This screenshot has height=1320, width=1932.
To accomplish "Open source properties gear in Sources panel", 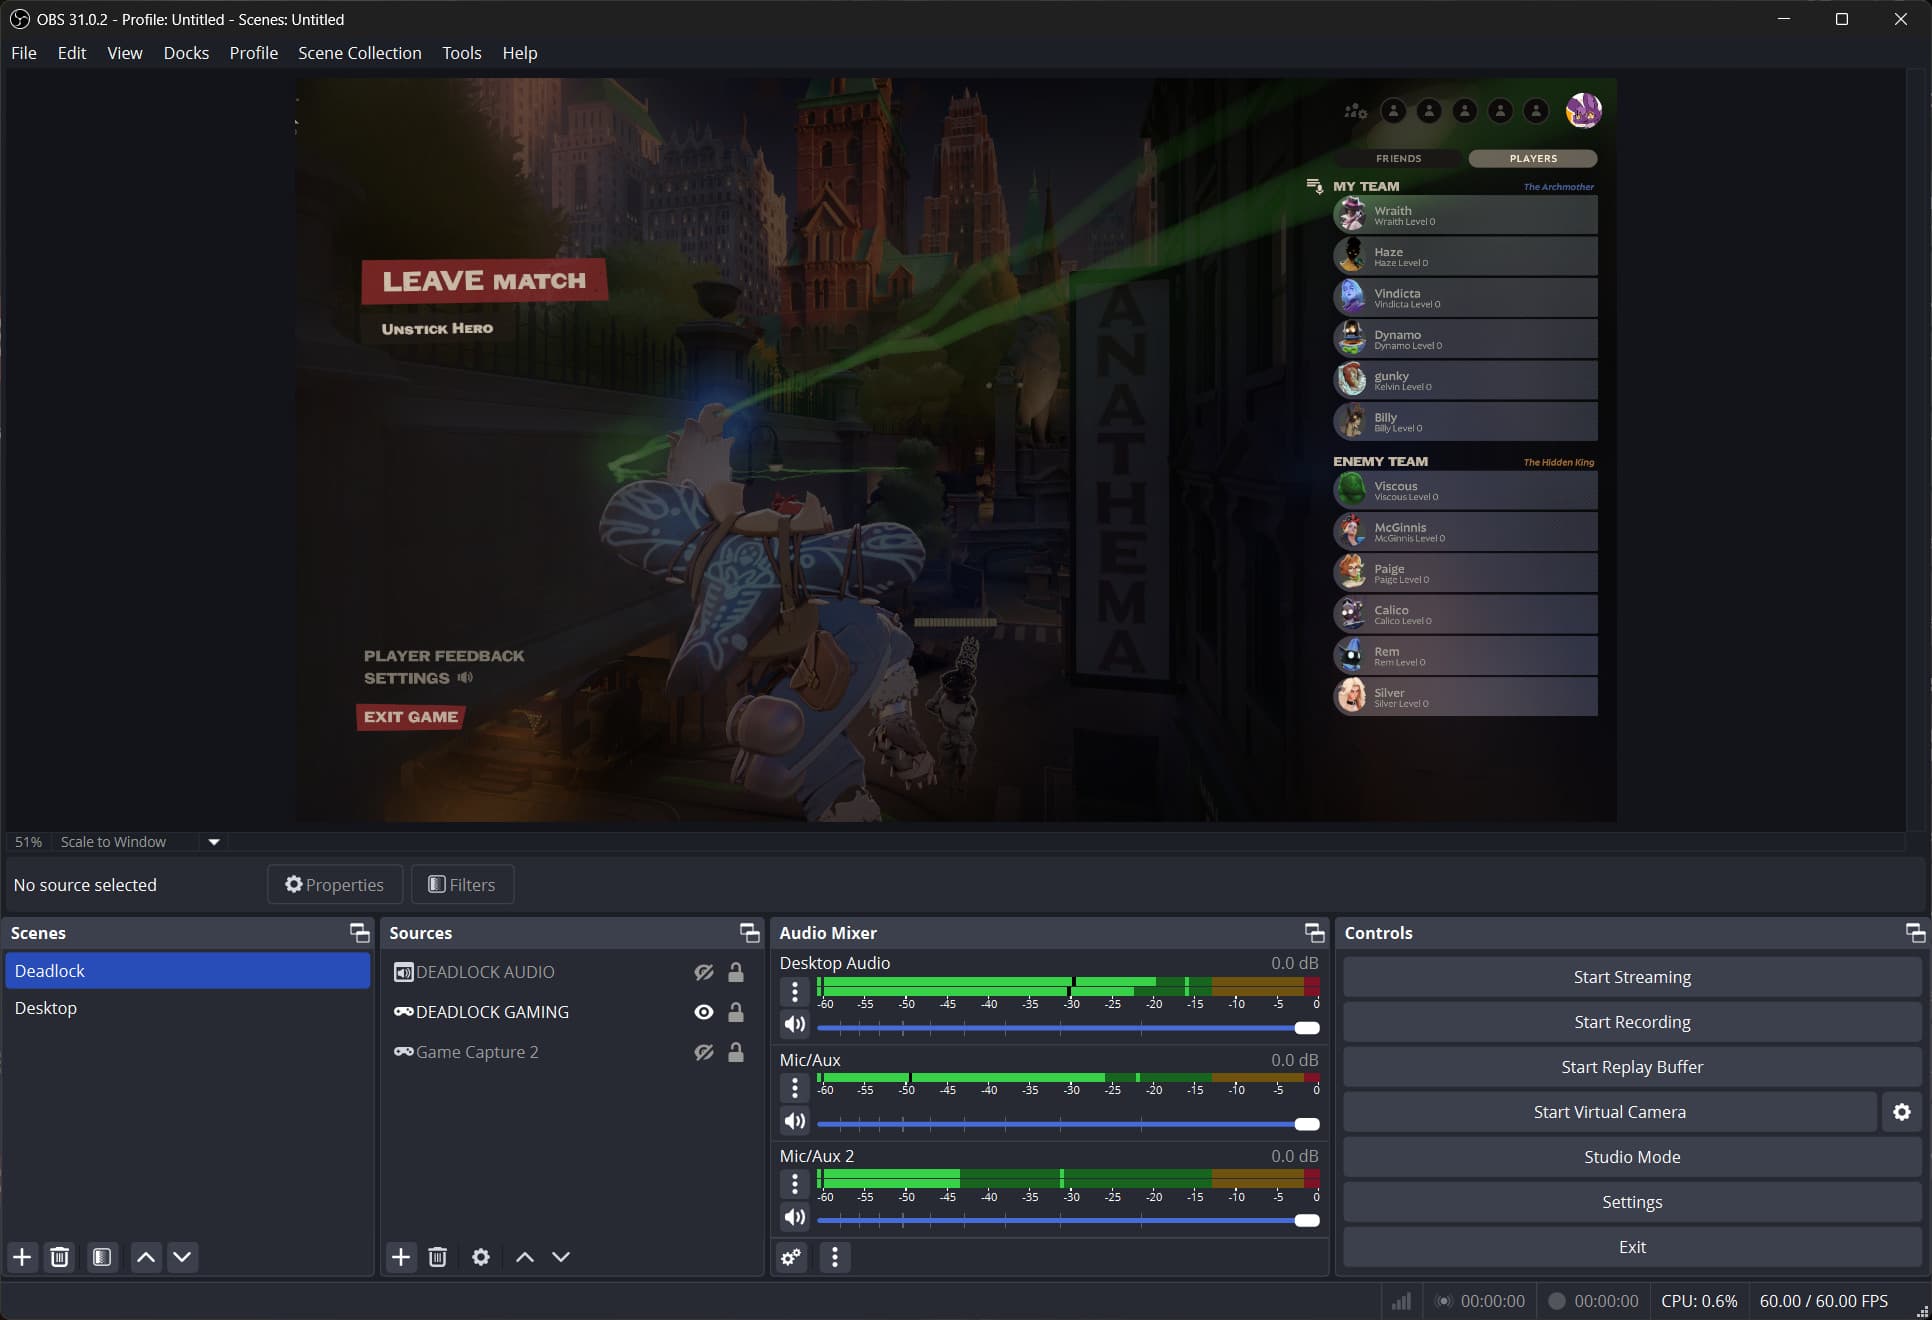I will pyautogui.click(x=481, y=1257).
